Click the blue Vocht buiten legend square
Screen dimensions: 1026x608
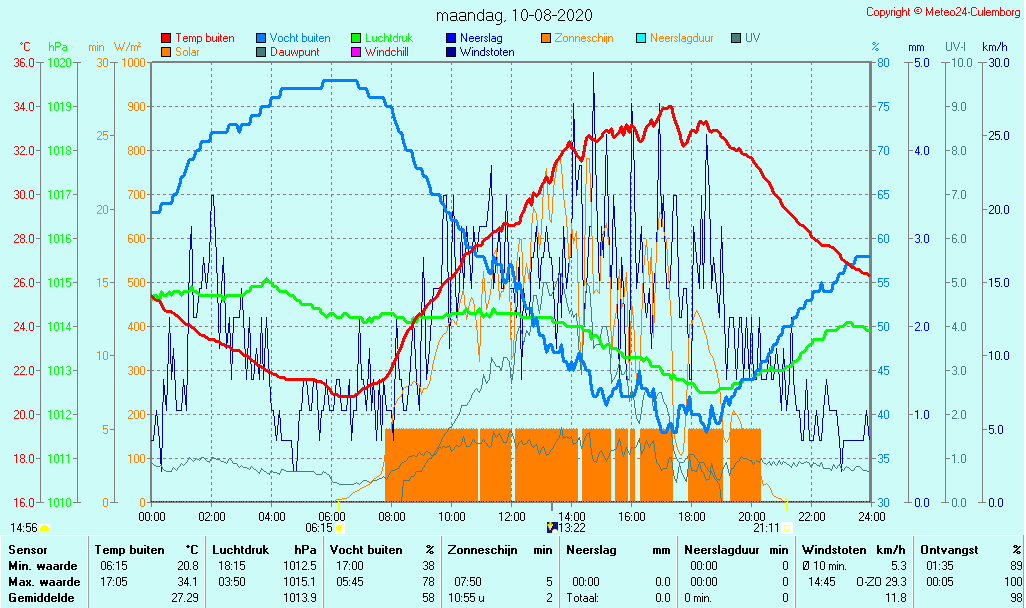pyautogui.click(x=261, y=38)
